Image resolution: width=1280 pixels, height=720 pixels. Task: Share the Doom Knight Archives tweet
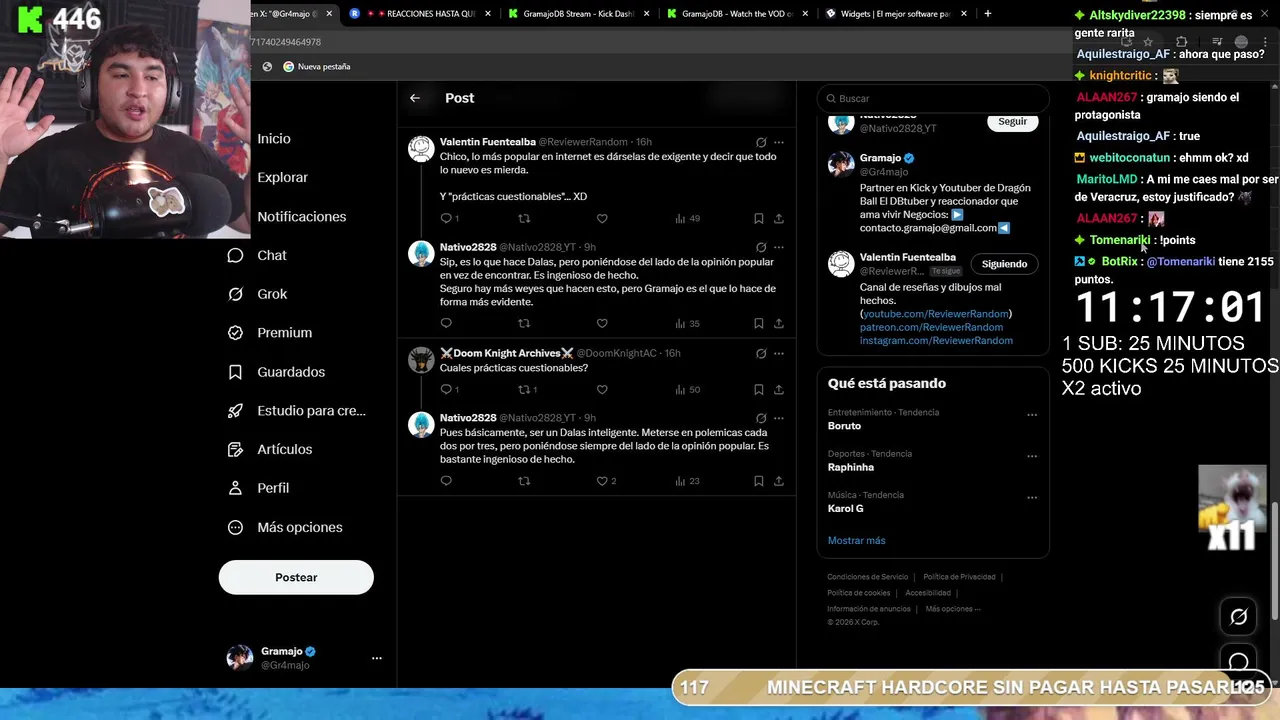tap(779, 389)
